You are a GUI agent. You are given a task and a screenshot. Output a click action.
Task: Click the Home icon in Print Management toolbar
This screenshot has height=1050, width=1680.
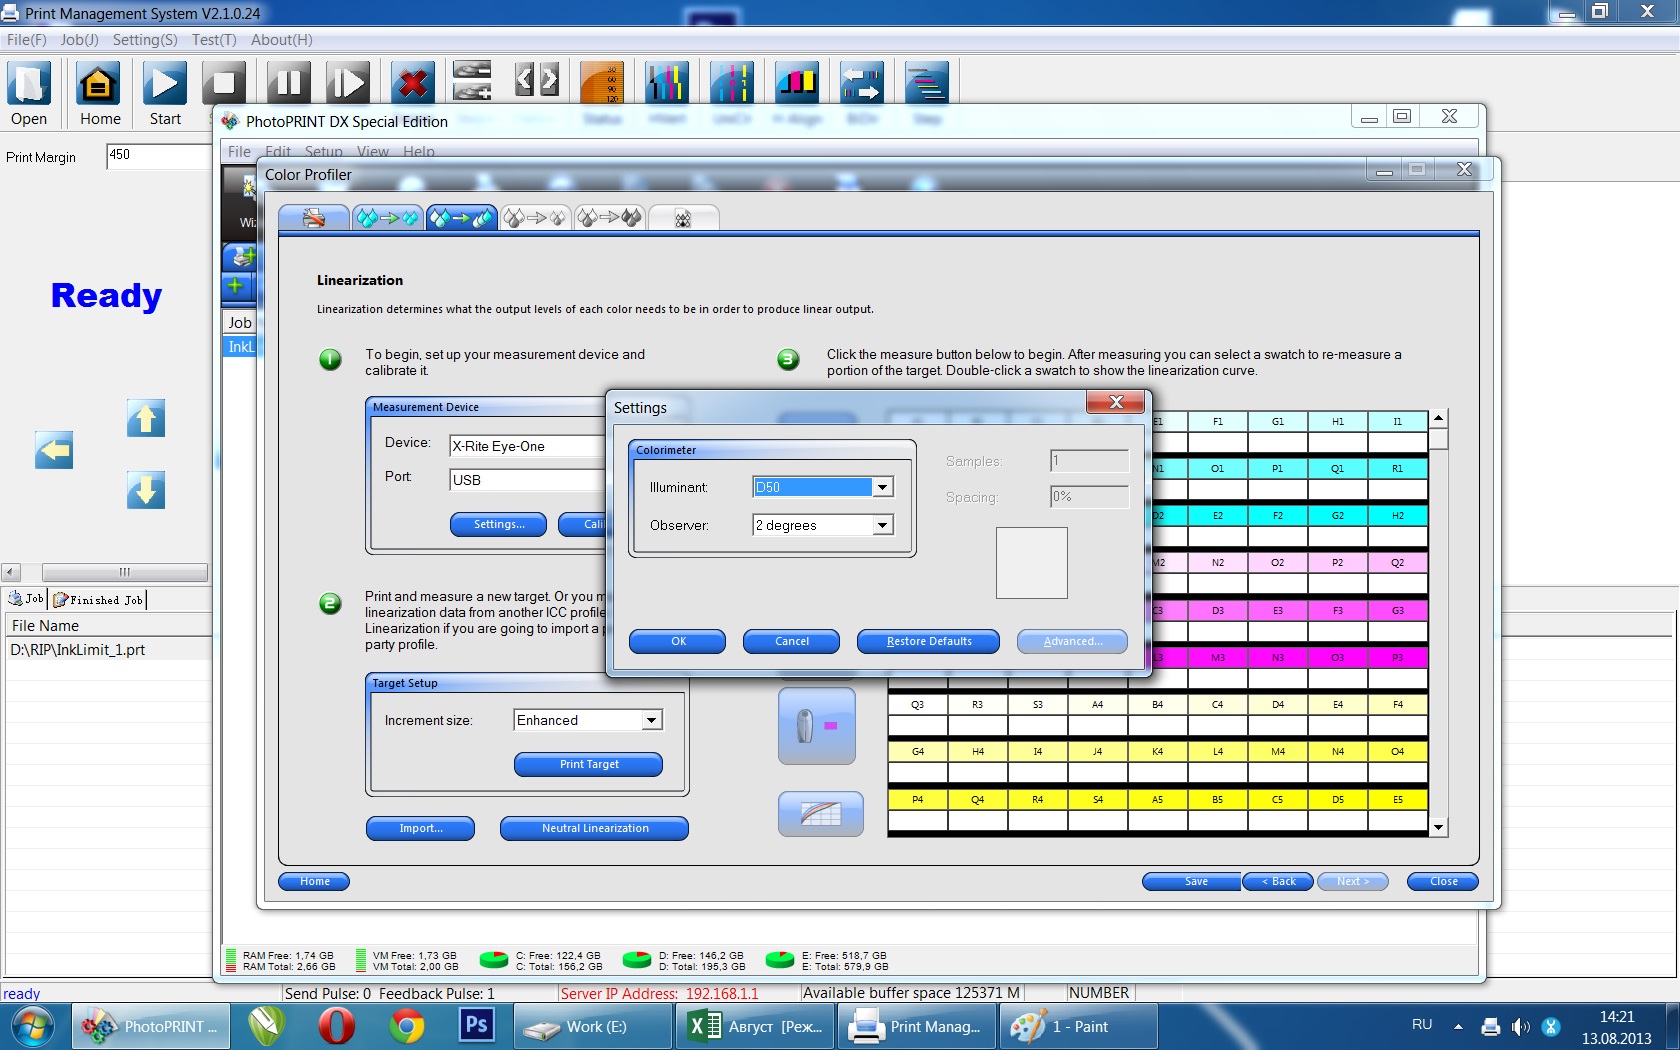click(99, 83)
